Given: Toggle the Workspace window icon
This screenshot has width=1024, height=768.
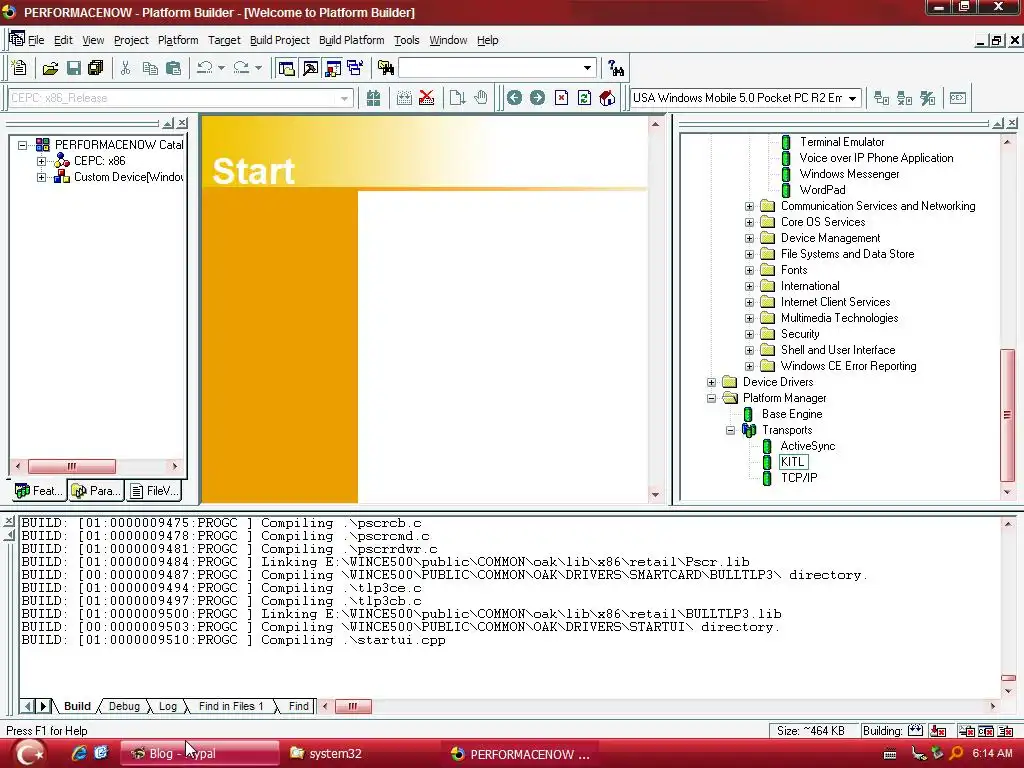Looking at the screenshot, I should (x=286, y=68).
